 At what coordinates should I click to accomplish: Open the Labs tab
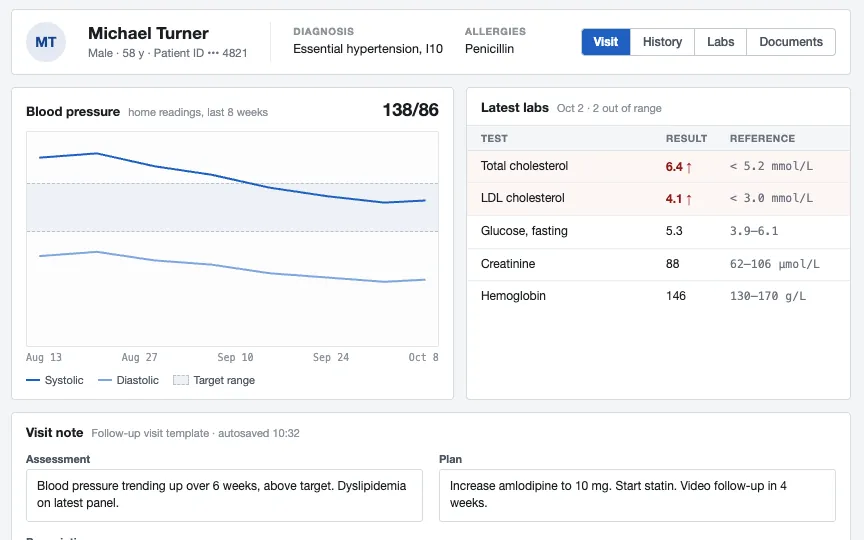coord(720,42)
